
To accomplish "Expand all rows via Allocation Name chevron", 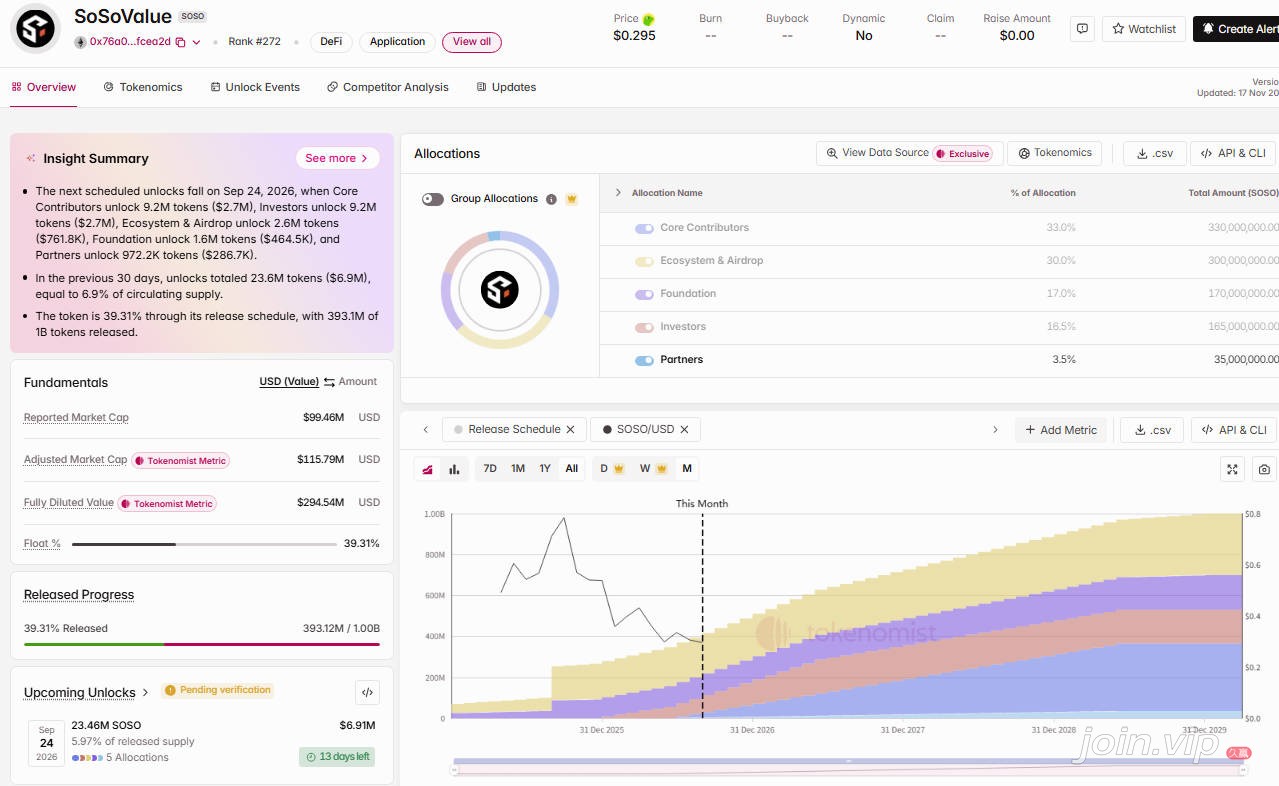I will 618,193.
